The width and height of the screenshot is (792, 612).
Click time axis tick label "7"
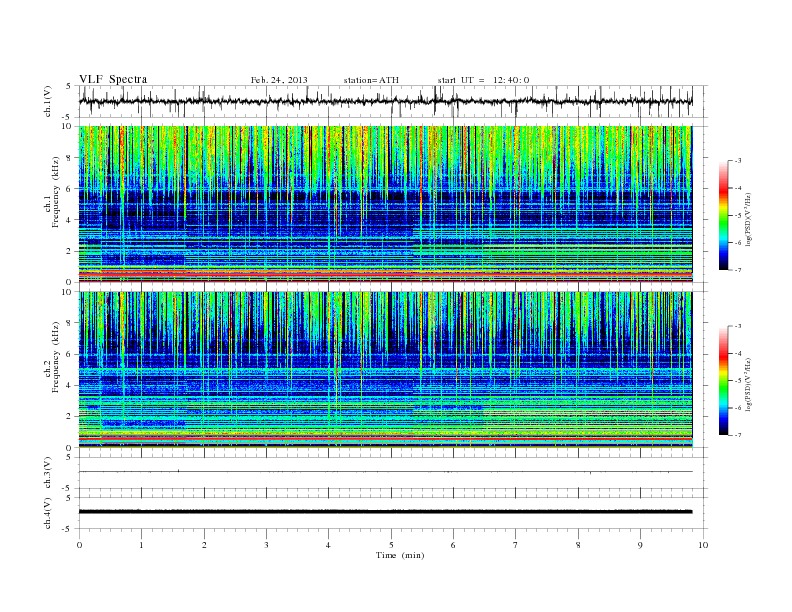[516, 545]
